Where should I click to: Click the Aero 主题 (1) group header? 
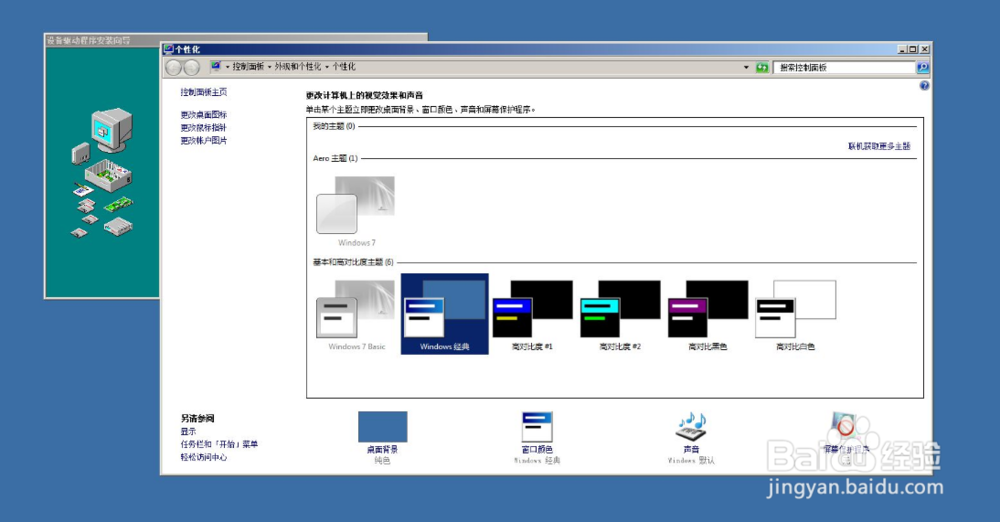pyautogui.click(x=335, y=158)
